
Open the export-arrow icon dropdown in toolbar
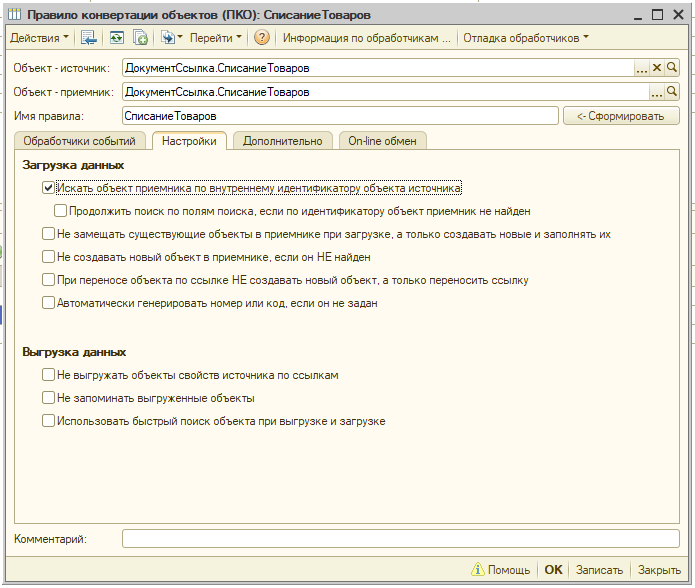click(x=172, y=38)
